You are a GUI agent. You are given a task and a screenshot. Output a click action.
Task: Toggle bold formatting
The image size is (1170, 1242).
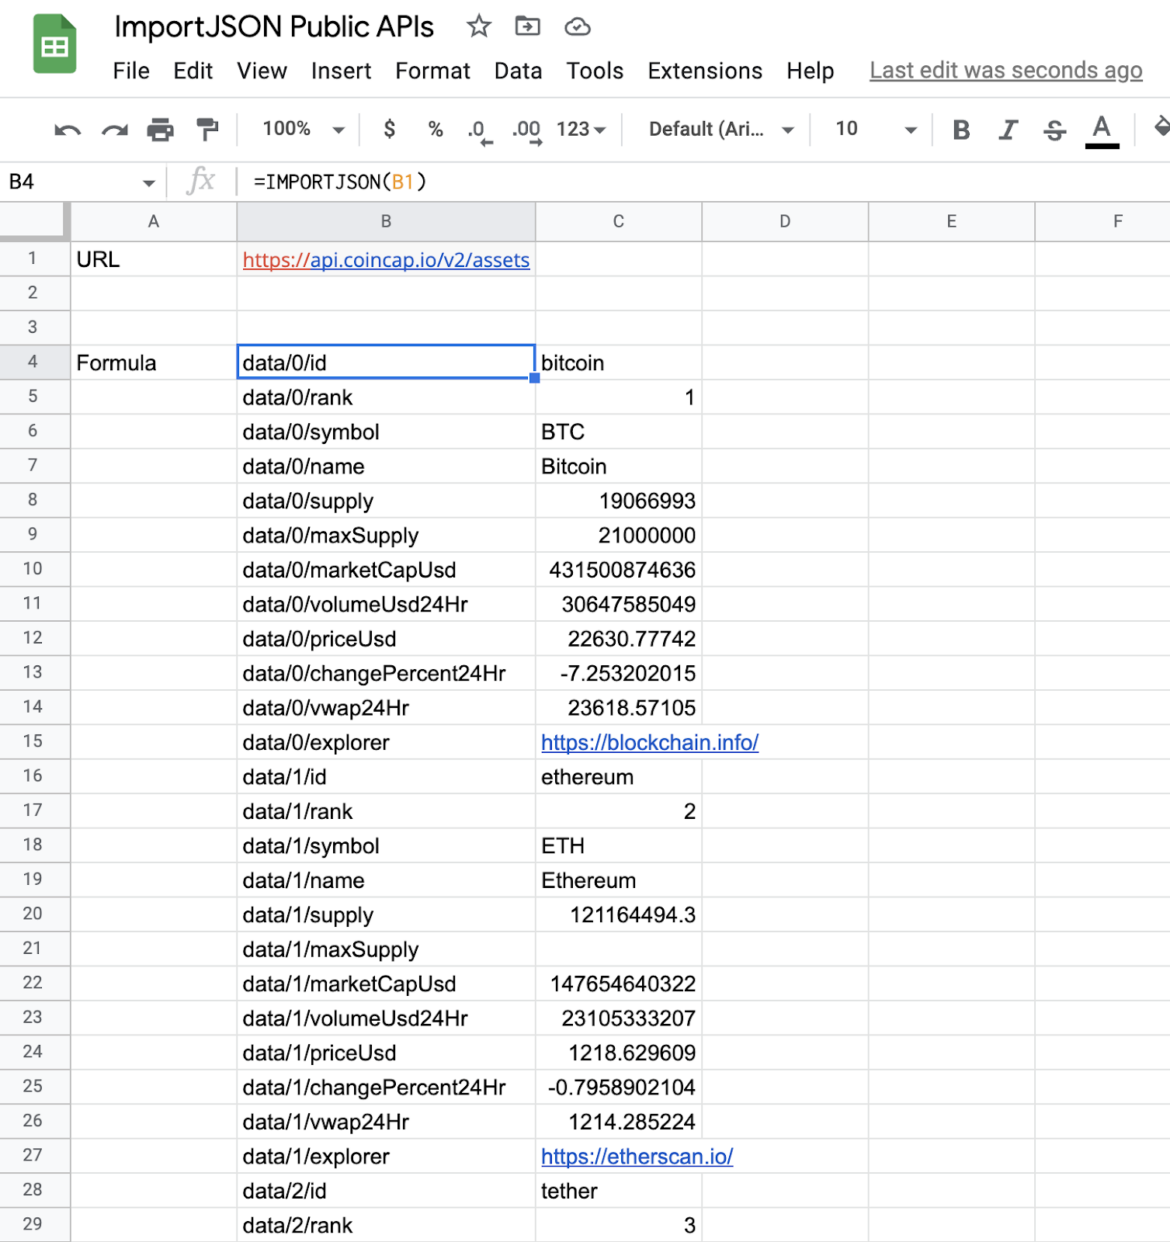[960, 129]
